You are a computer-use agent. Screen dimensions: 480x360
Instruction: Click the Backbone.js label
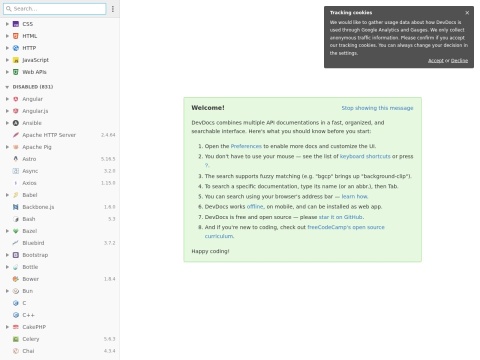38,207
